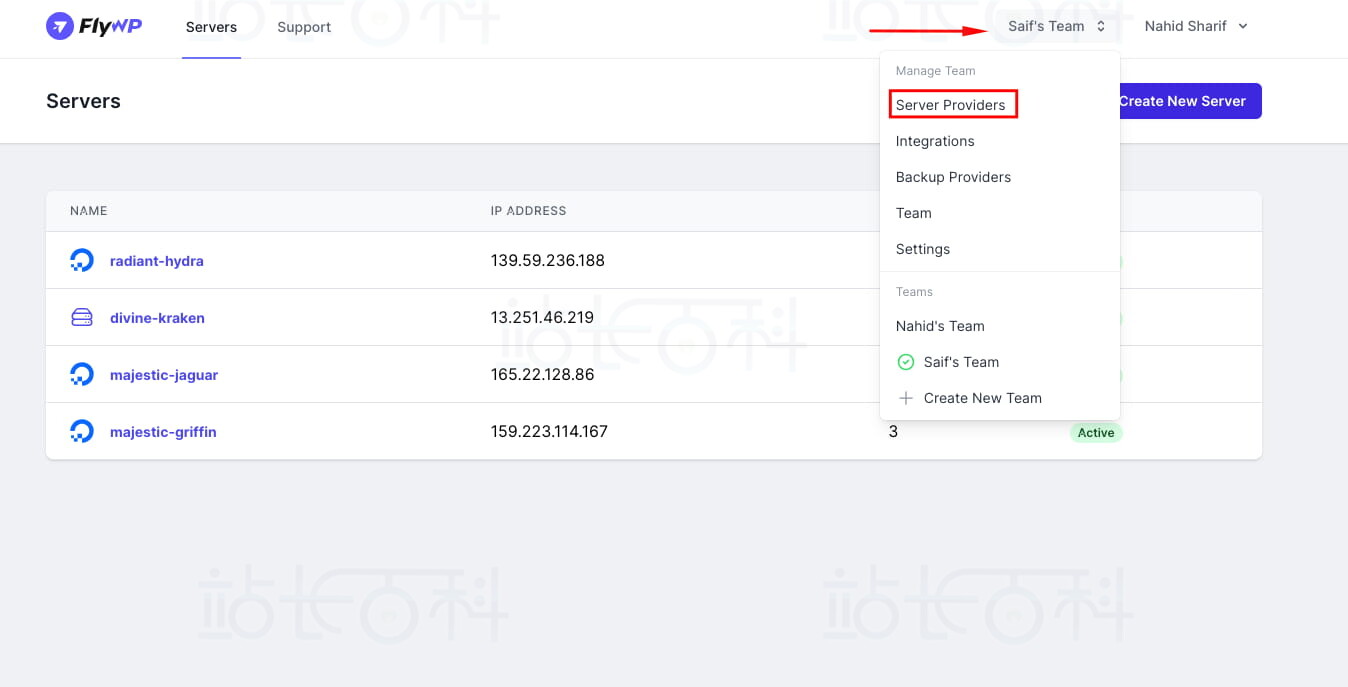Image resolution: width=1348 pixels, height=687 pixels.
Task: Select Server Providers from the menu
Action: (x=951, y=105)
